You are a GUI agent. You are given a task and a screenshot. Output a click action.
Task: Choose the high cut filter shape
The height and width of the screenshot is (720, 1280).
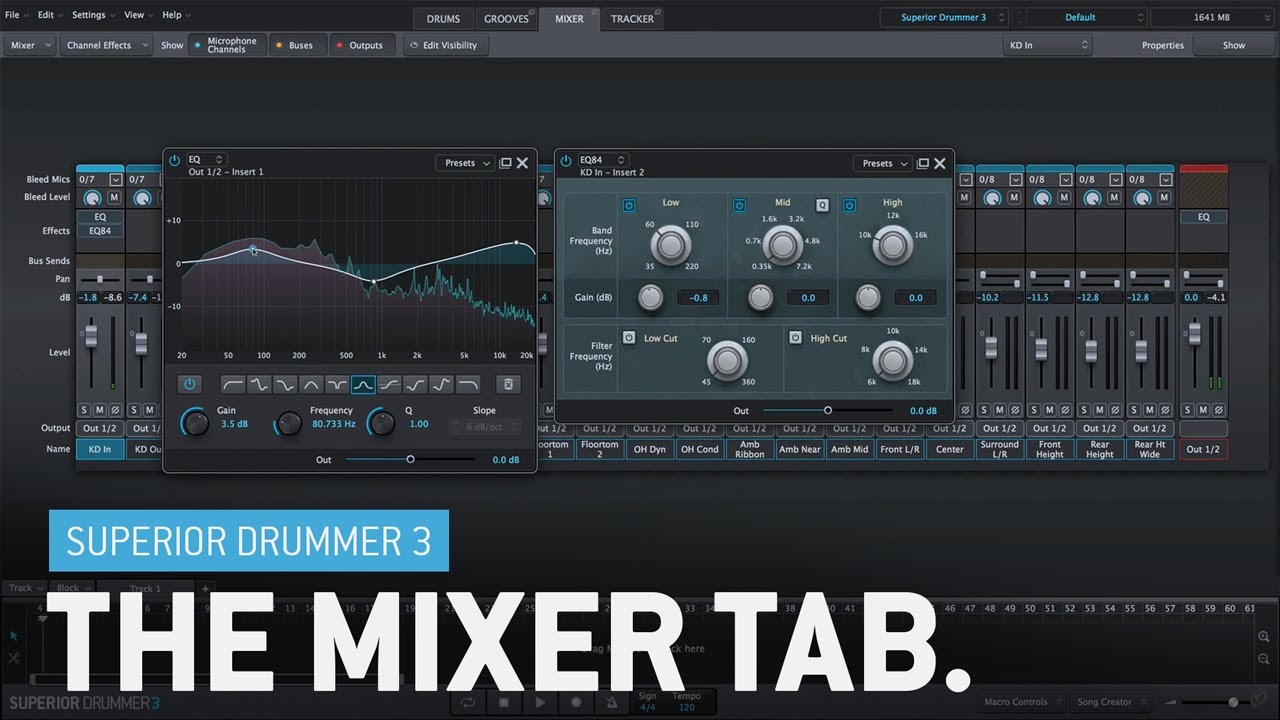point(467,384)
